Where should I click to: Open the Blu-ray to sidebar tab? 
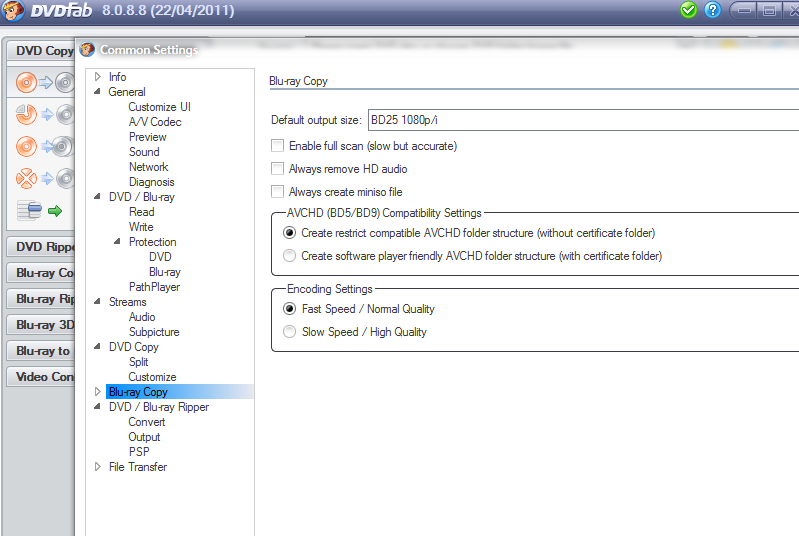pyautogui.click(x=41, y=351)
